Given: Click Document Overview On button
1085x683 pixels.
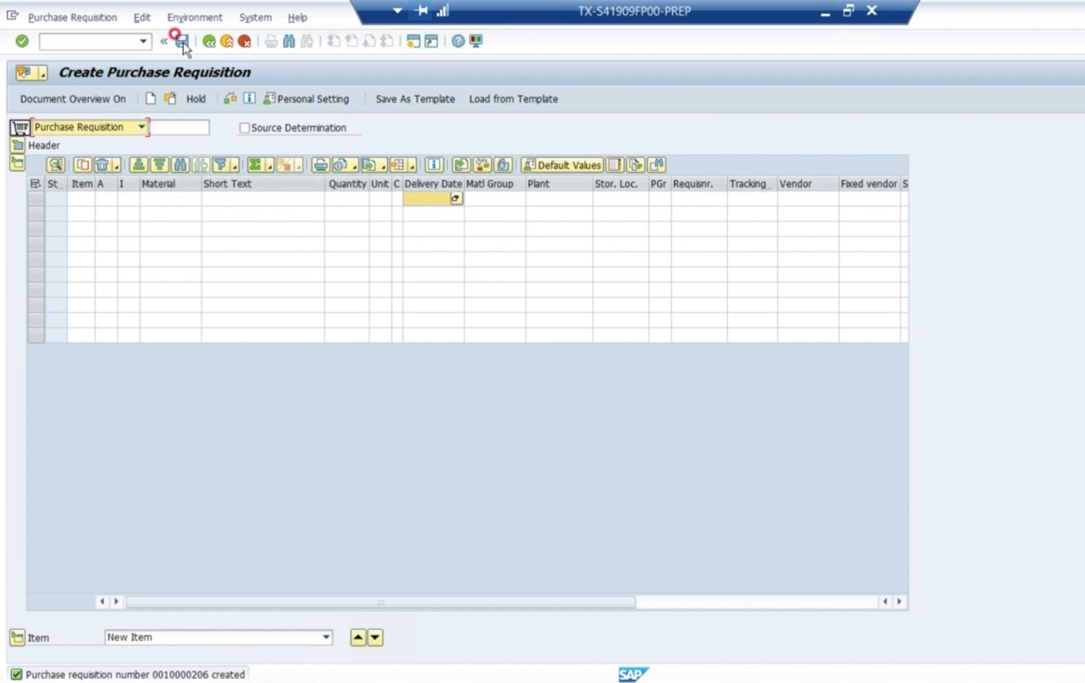Looking at the screenshot, I should pos(73,99).
